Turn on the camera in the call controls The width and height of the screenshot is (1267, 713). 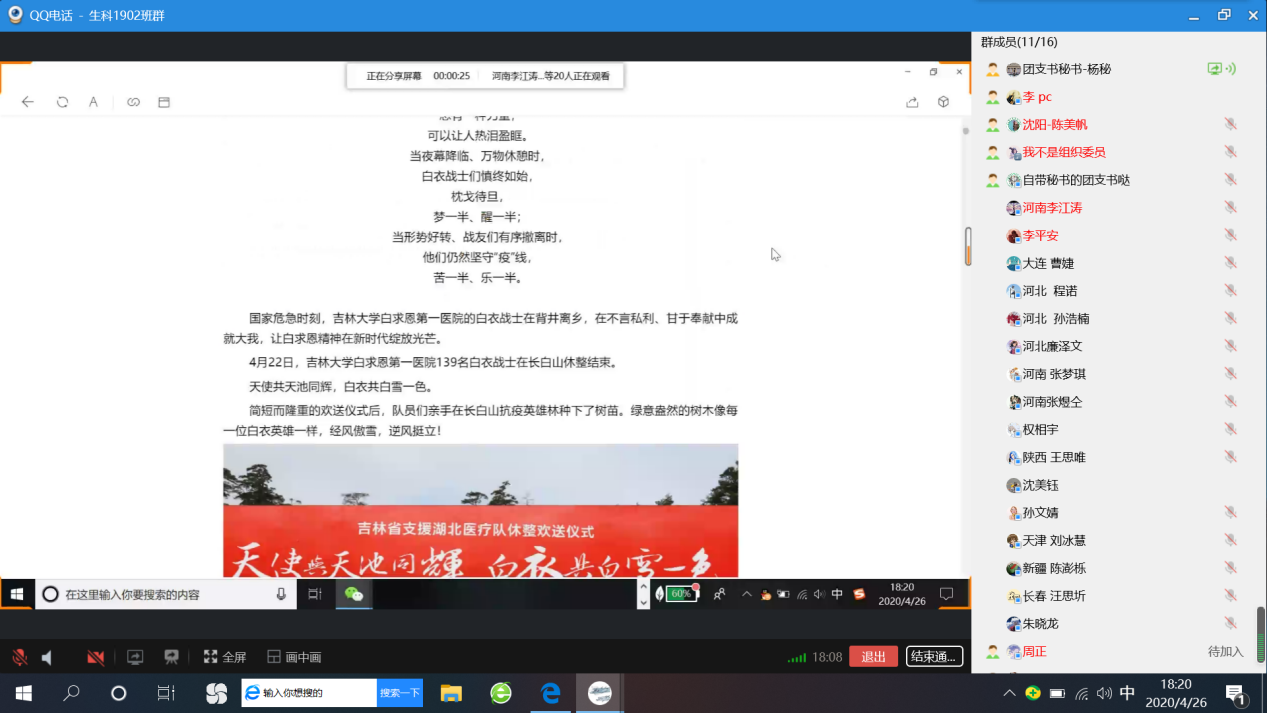tap(95, 657)
